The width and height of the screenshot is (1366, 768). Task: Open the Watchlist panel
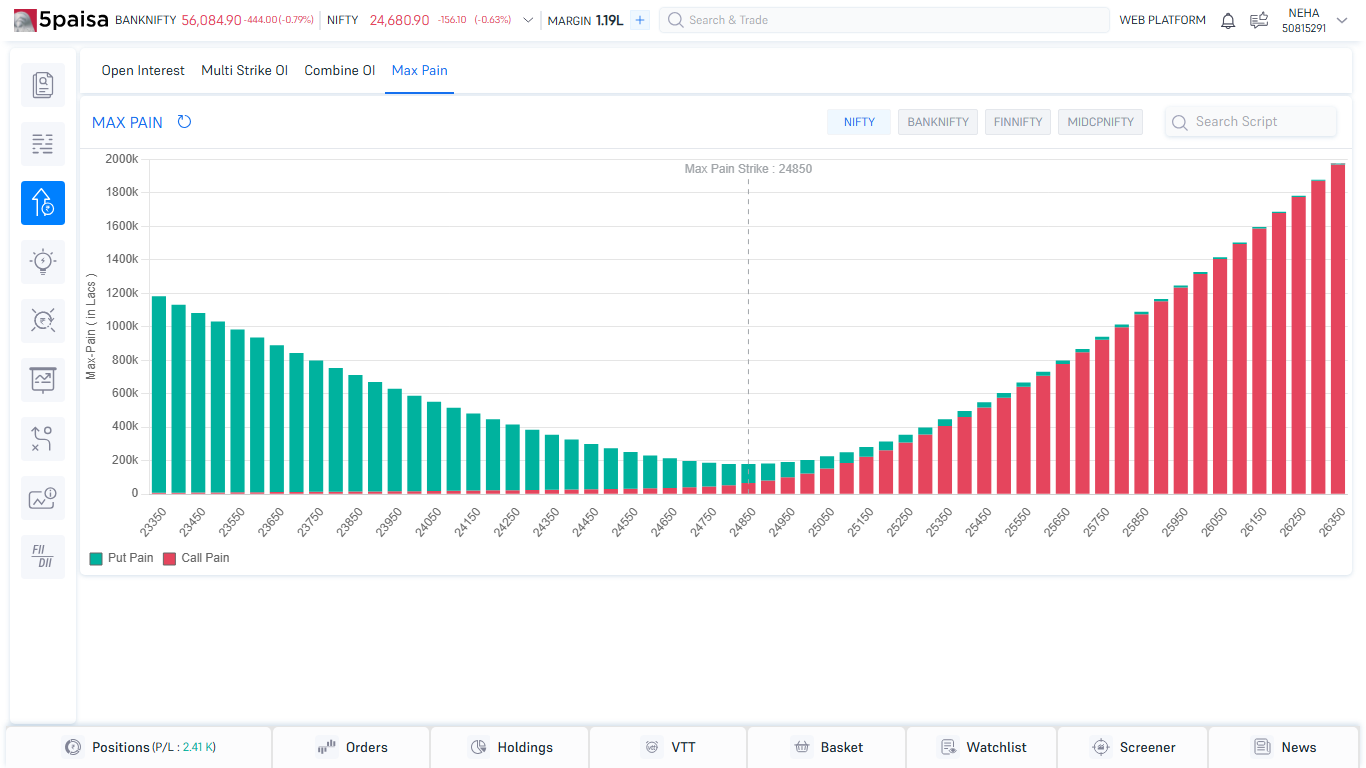(x=982, y=747)
